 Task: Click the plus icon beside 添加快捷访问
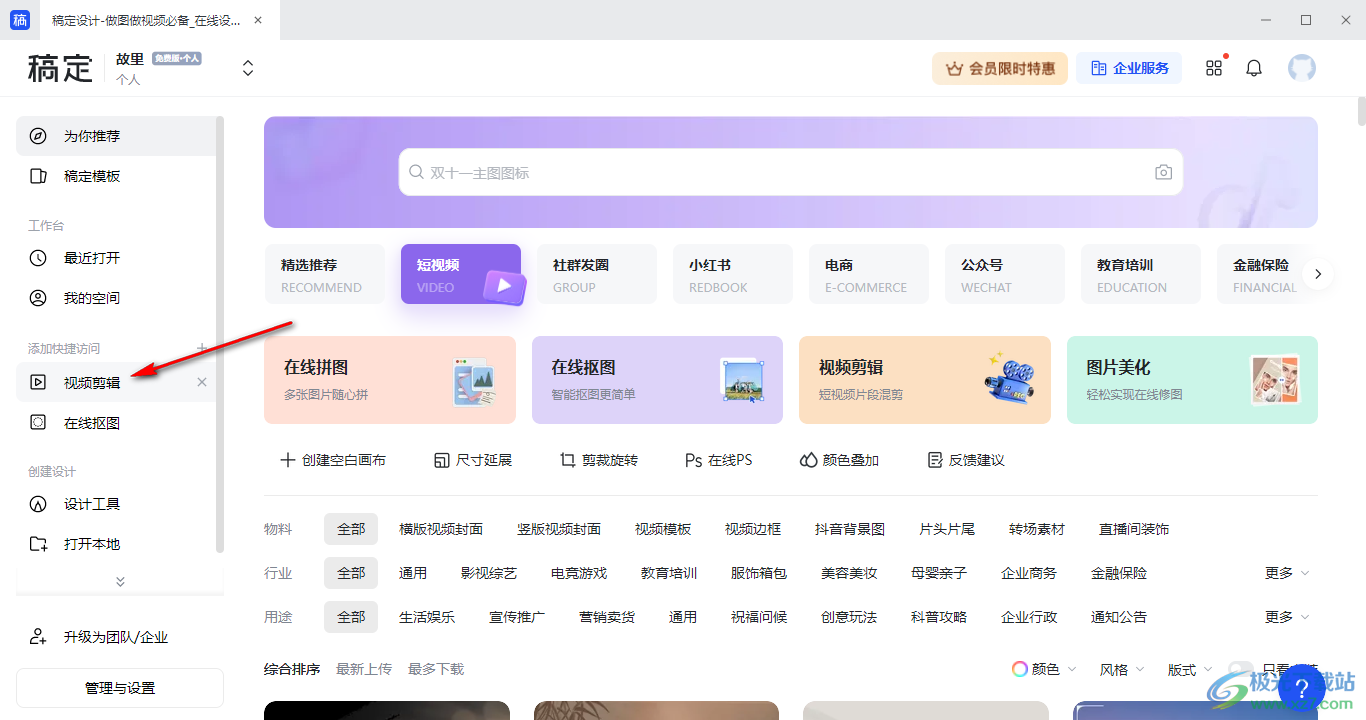(202, 348)
